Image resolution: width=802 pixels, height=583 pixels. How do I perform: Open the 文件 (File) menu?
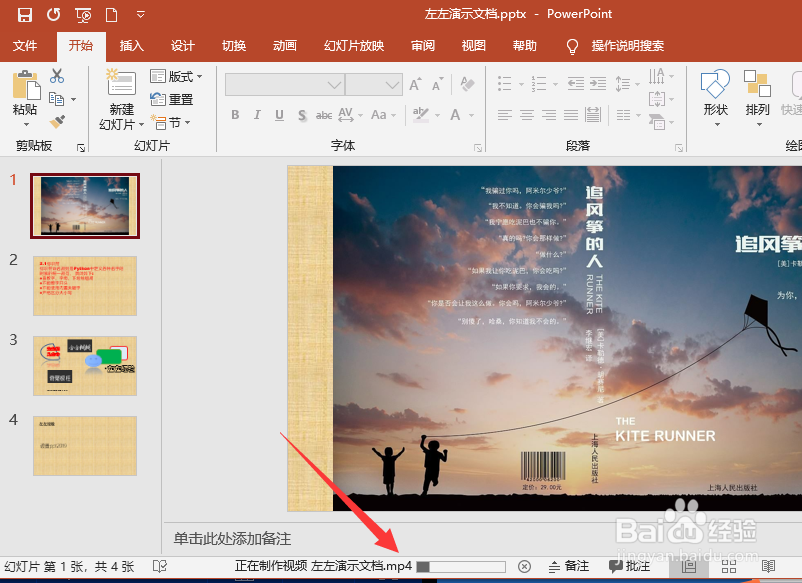[x=26, y=46]
